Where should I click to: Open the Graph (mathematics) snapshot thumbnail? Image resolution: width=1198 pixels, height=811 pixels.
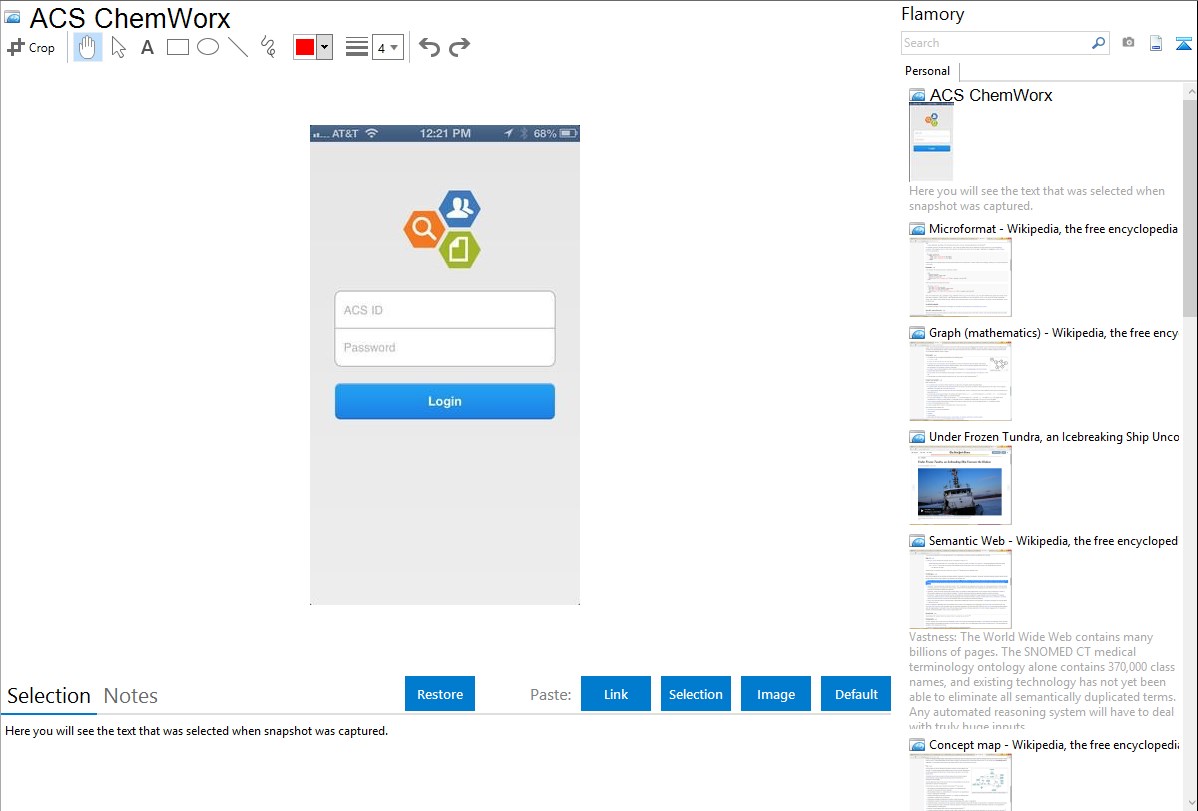[x=960, y=381]
